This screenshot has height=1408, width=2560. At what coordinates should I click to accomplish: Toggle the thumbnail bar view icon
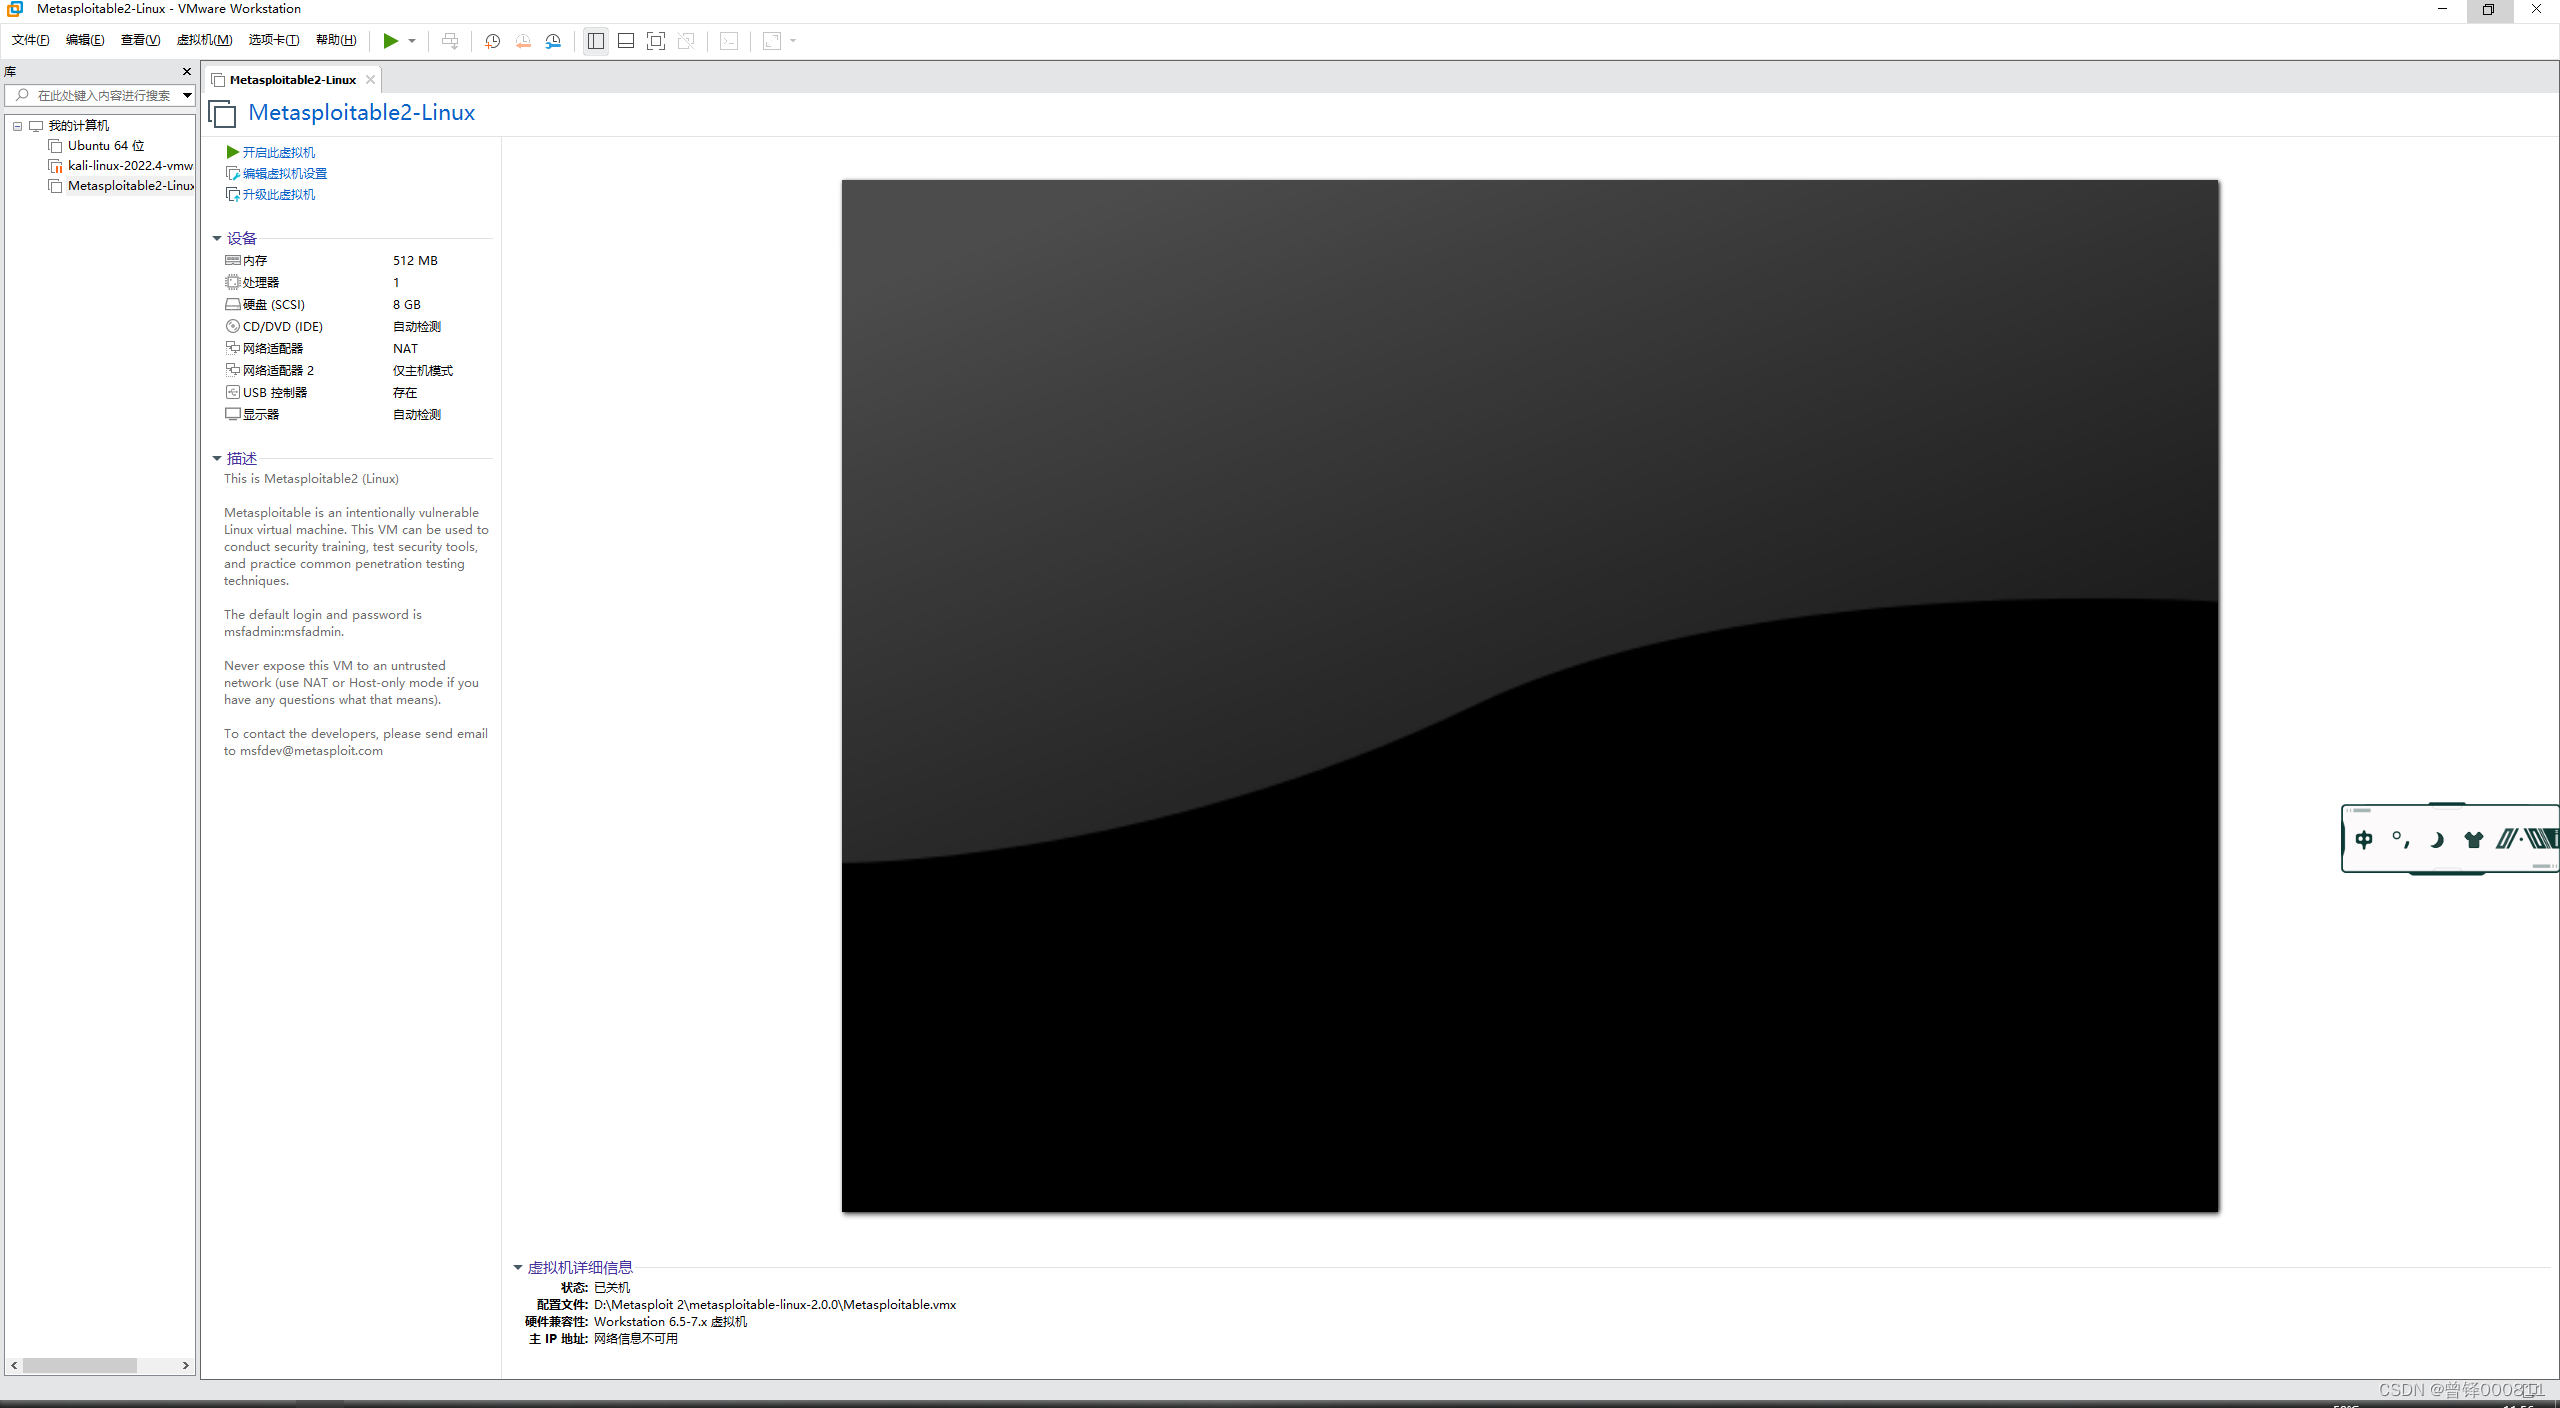point(626,41)
